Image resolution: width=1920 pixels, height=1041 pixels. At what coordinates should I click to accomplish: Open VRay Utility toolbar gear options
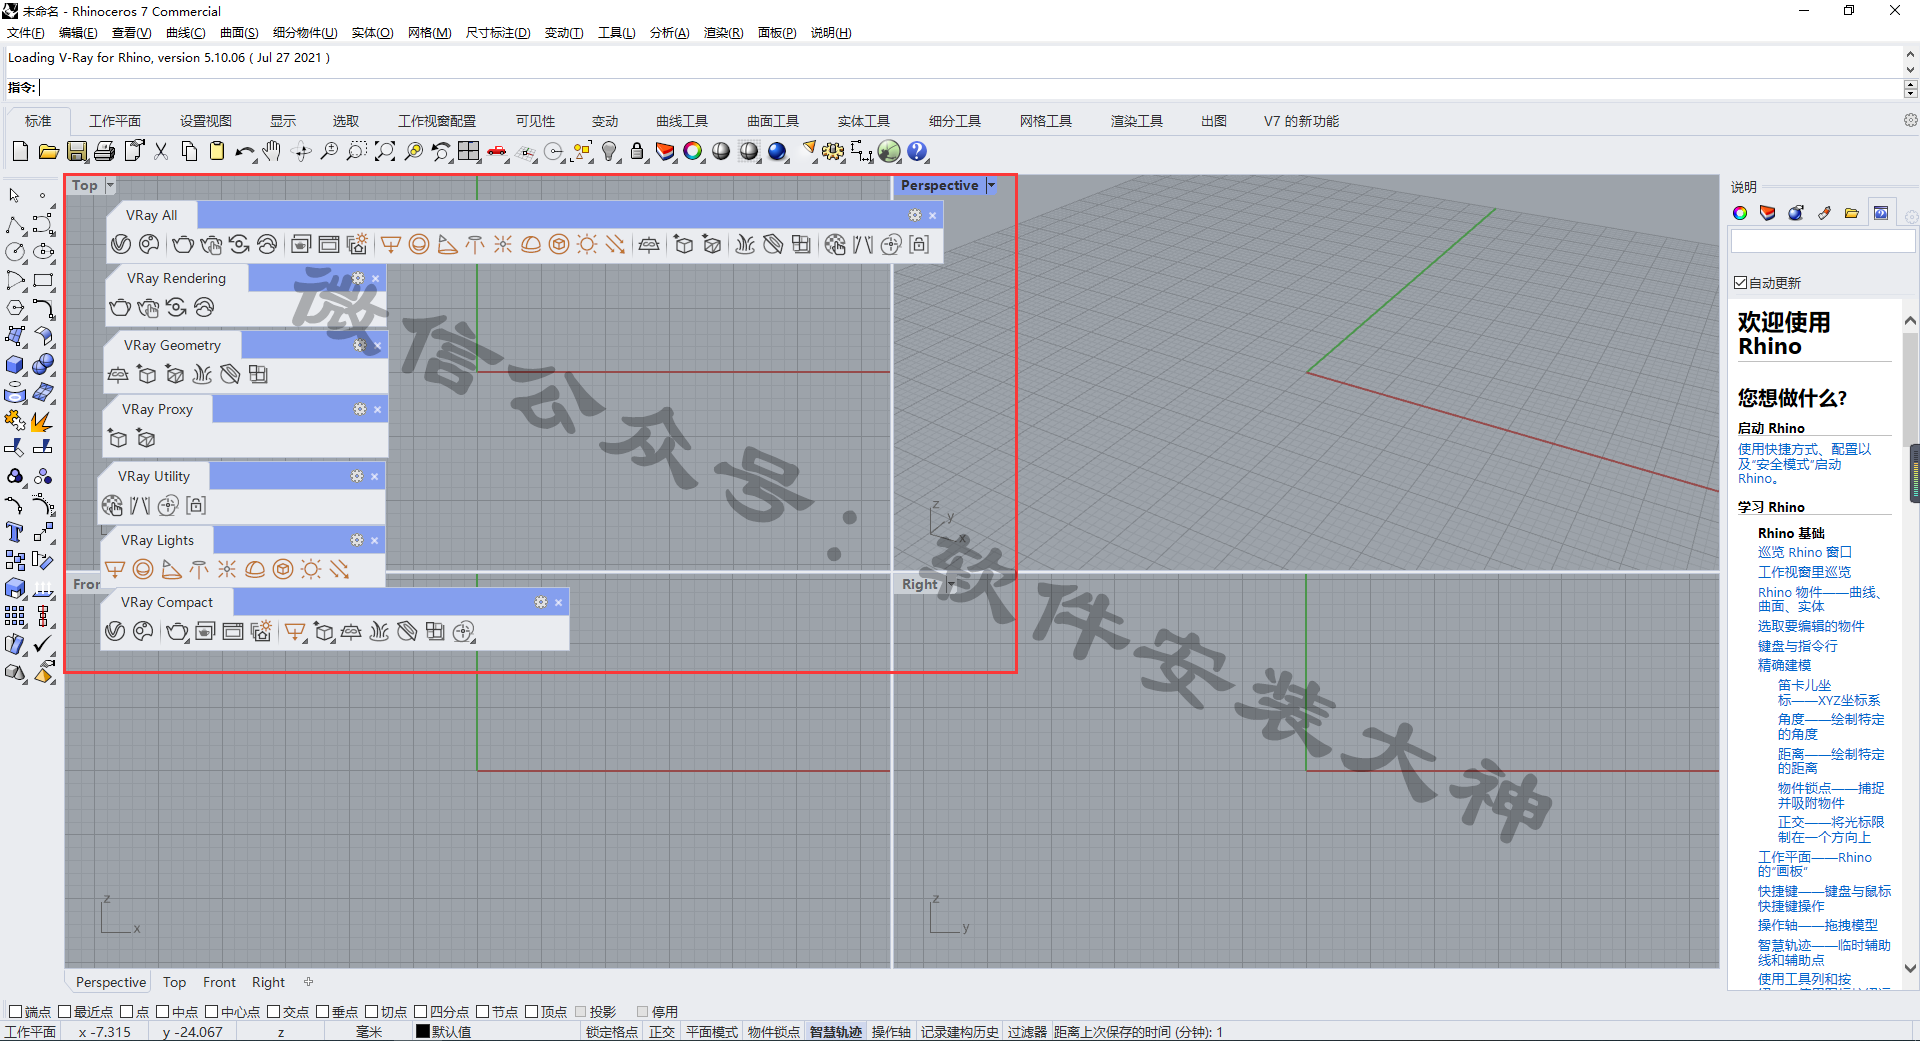357,476
